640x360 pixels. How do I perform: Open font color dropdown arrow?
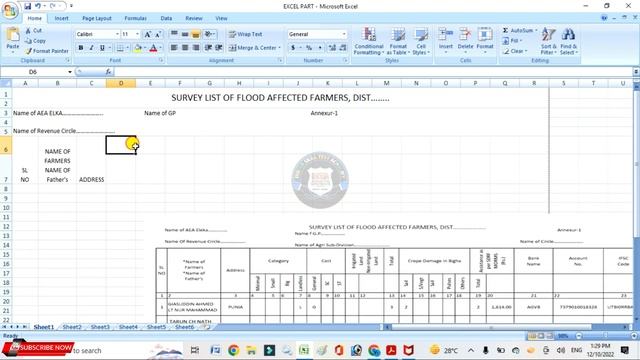click(x=160, y=48)
